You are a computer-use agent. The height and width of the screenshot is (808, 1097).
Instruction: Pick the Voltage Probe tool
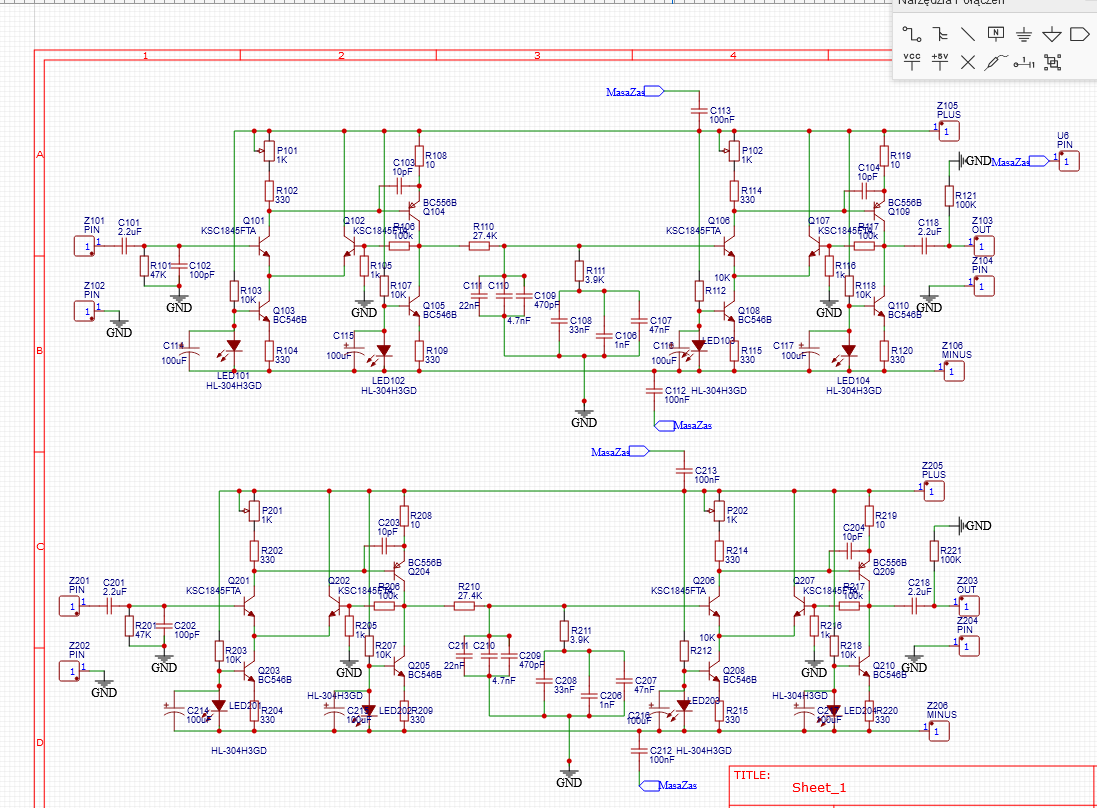(x=995, y=61)
